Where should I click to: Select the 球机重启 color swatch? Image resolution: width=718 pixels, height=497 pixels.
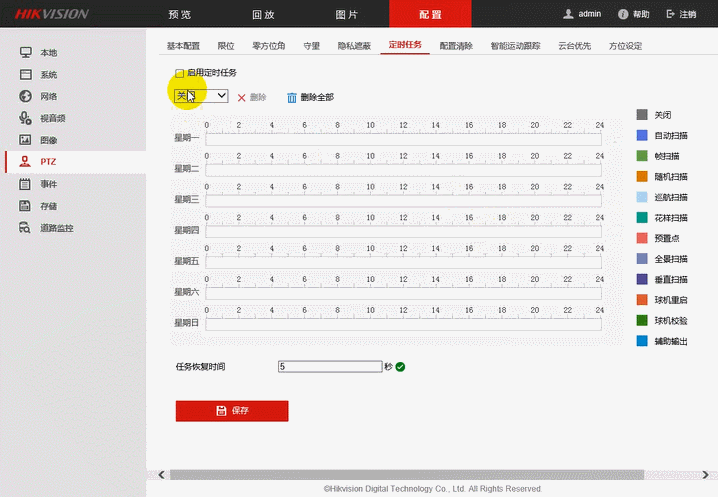pyautogui.click(x=642, y=300)
